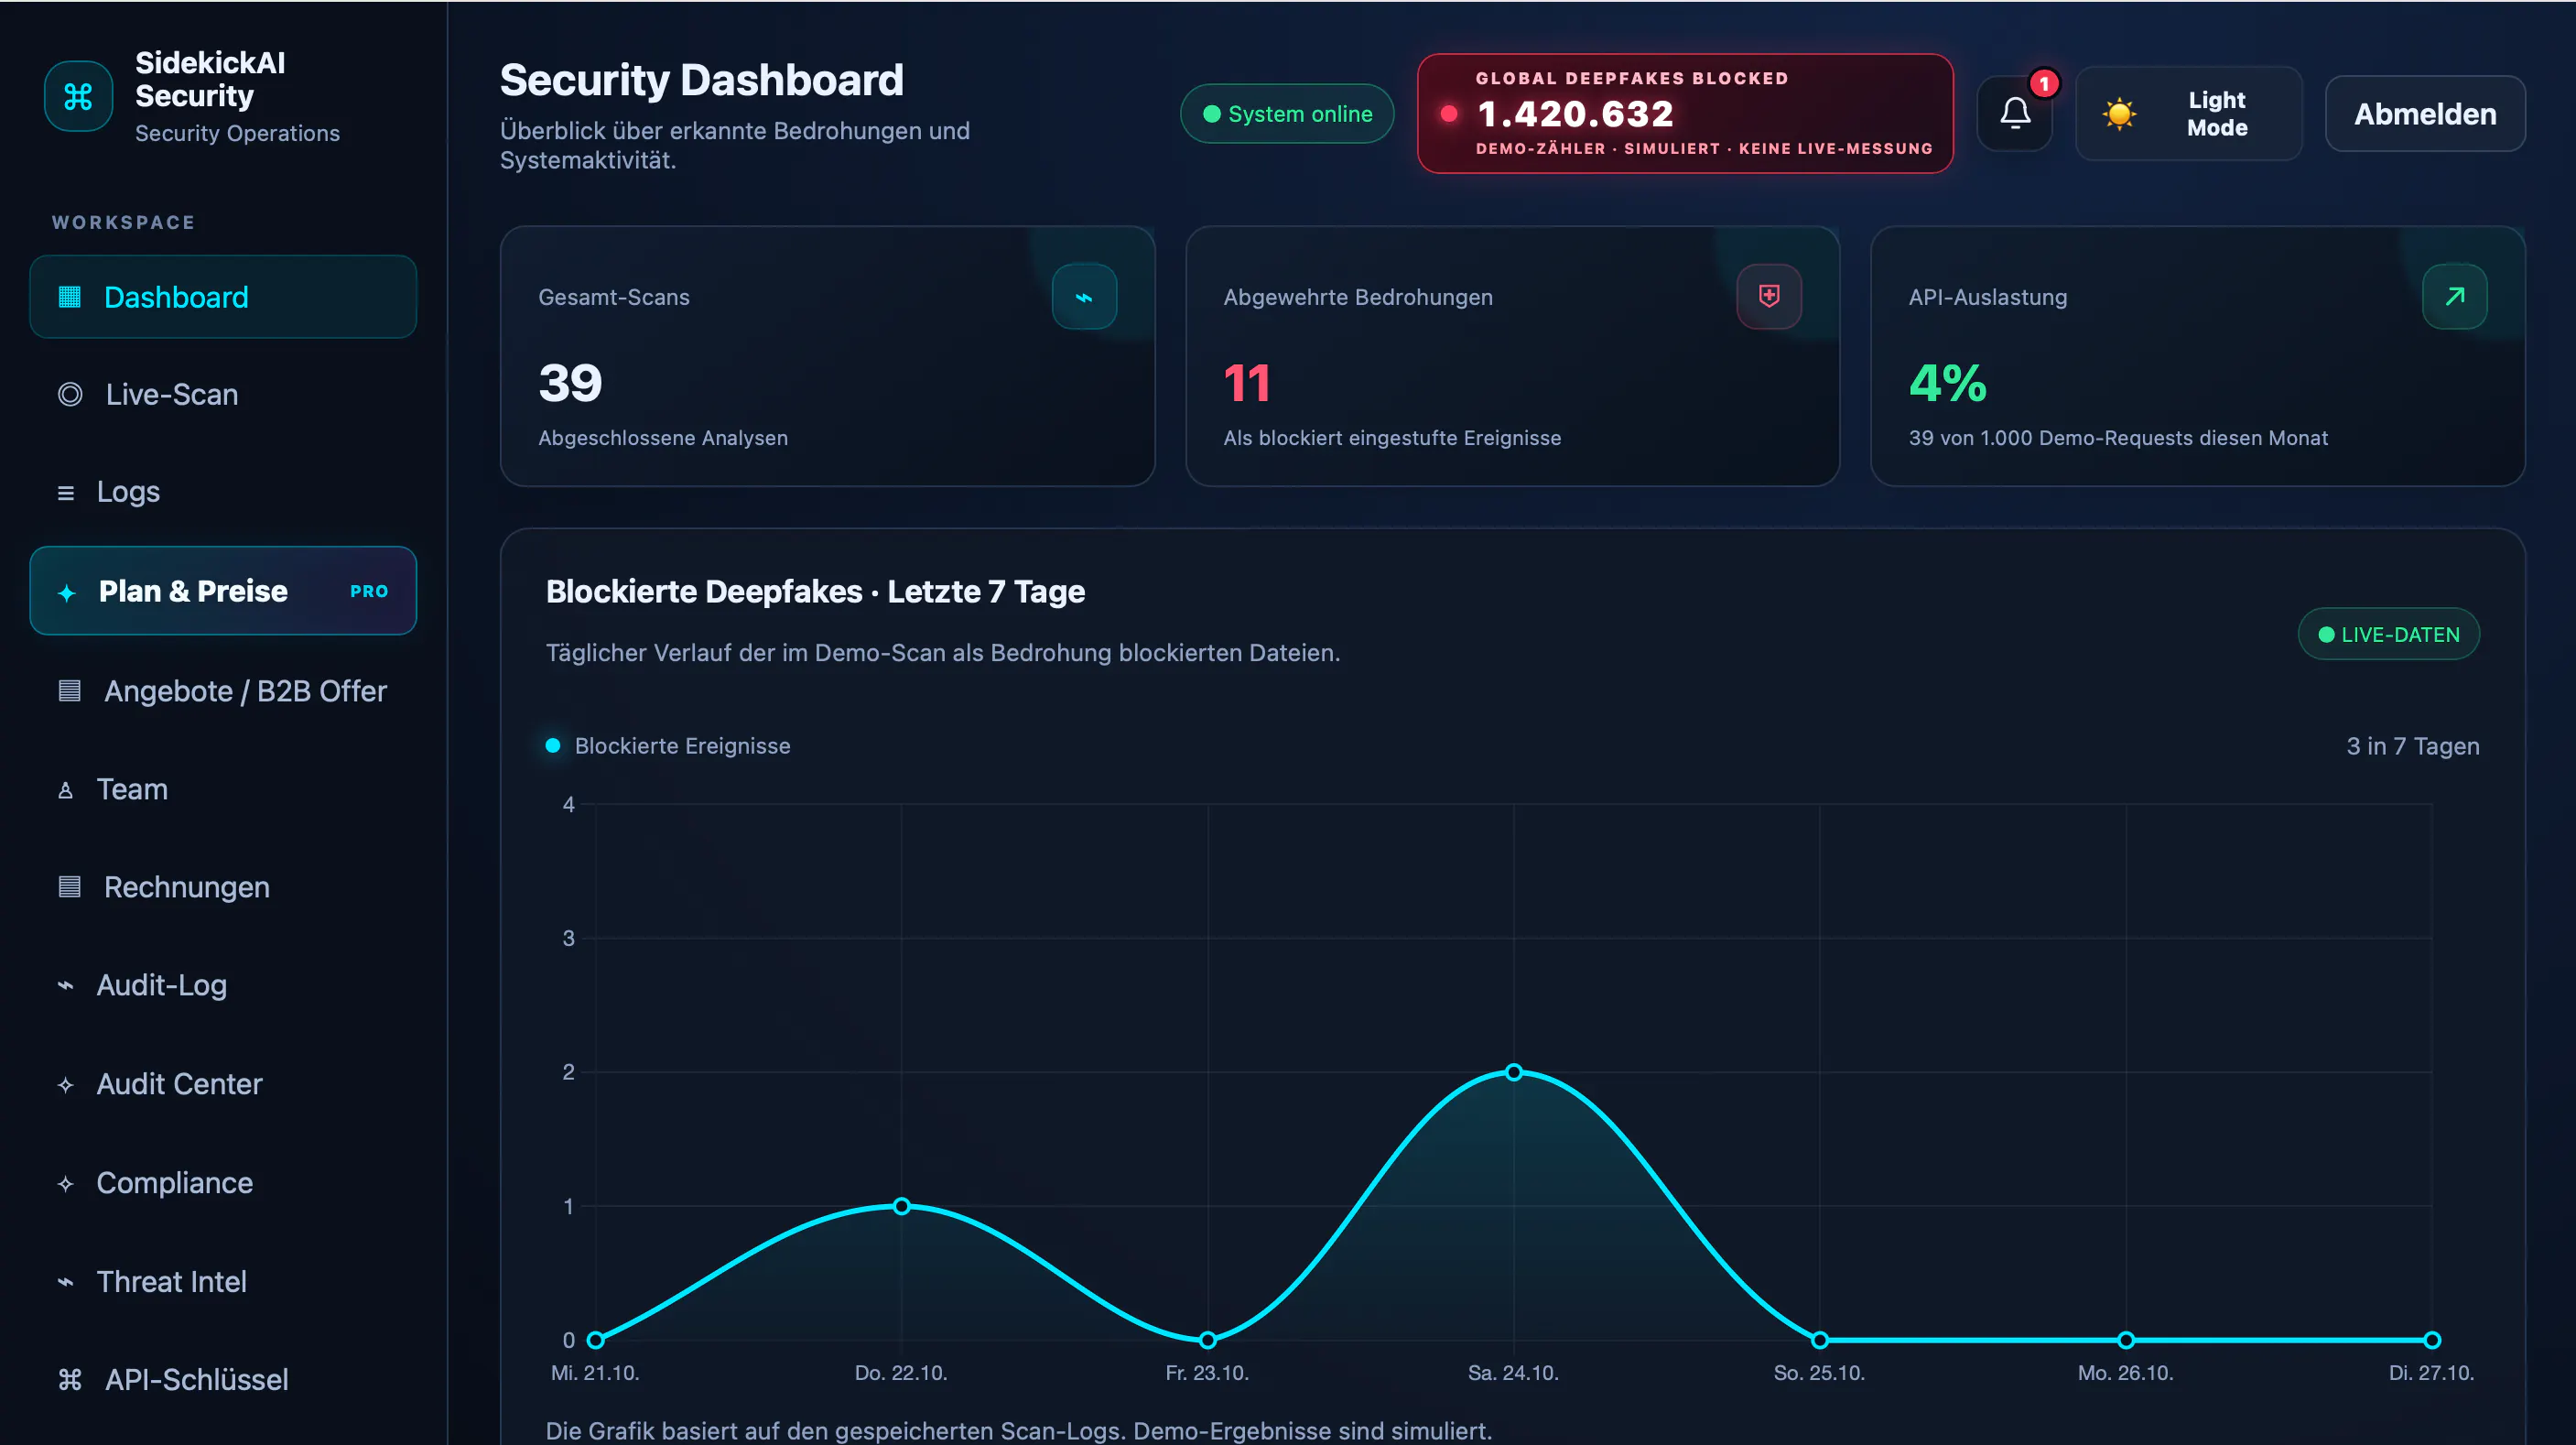
Task: Select the Fr. 23.10. chart data point
Action: coord(1207,1340)
